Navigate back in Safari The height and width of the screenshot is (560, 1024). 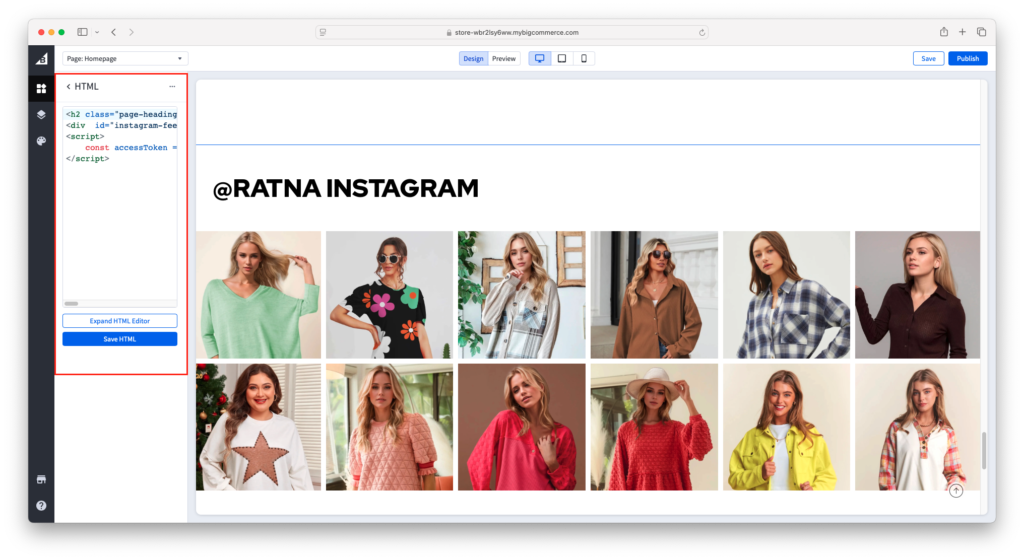coord(114,32)
